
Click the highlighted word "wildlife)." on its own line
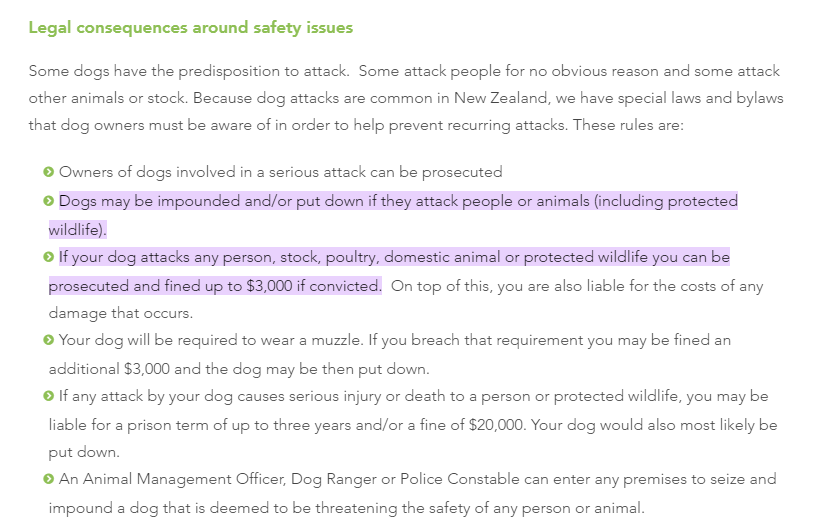coord(77,230)
